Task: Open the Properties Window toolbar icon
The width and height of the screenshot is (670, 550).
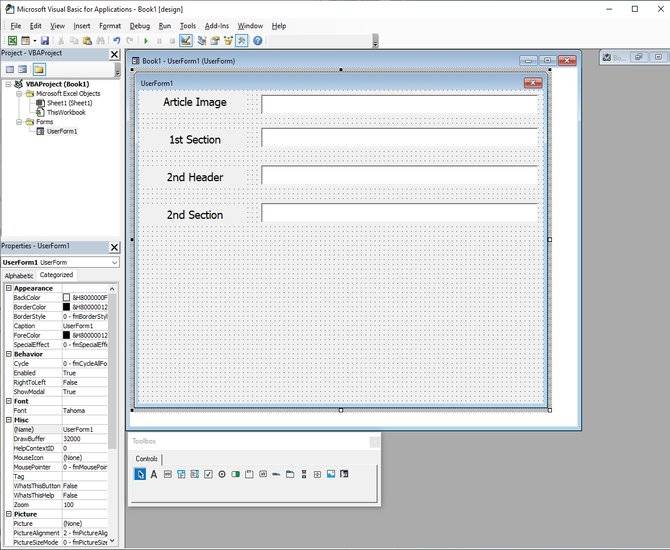Action: point(215,41)
